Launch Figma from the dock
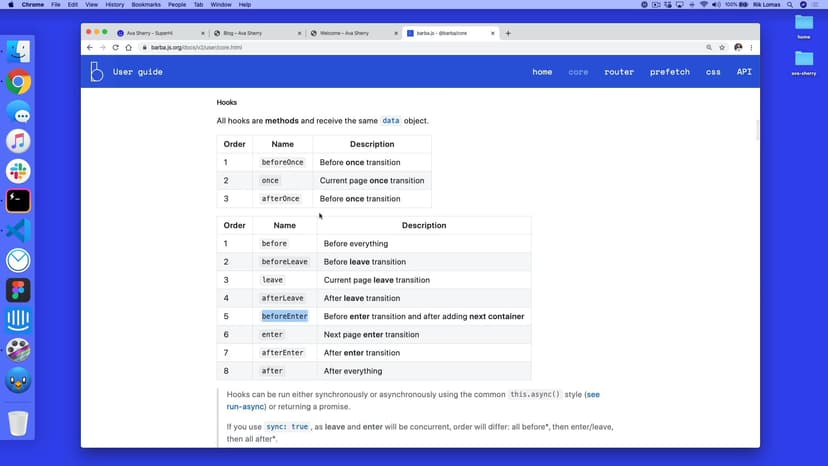The image size is (828, 466). pos(18,290)
